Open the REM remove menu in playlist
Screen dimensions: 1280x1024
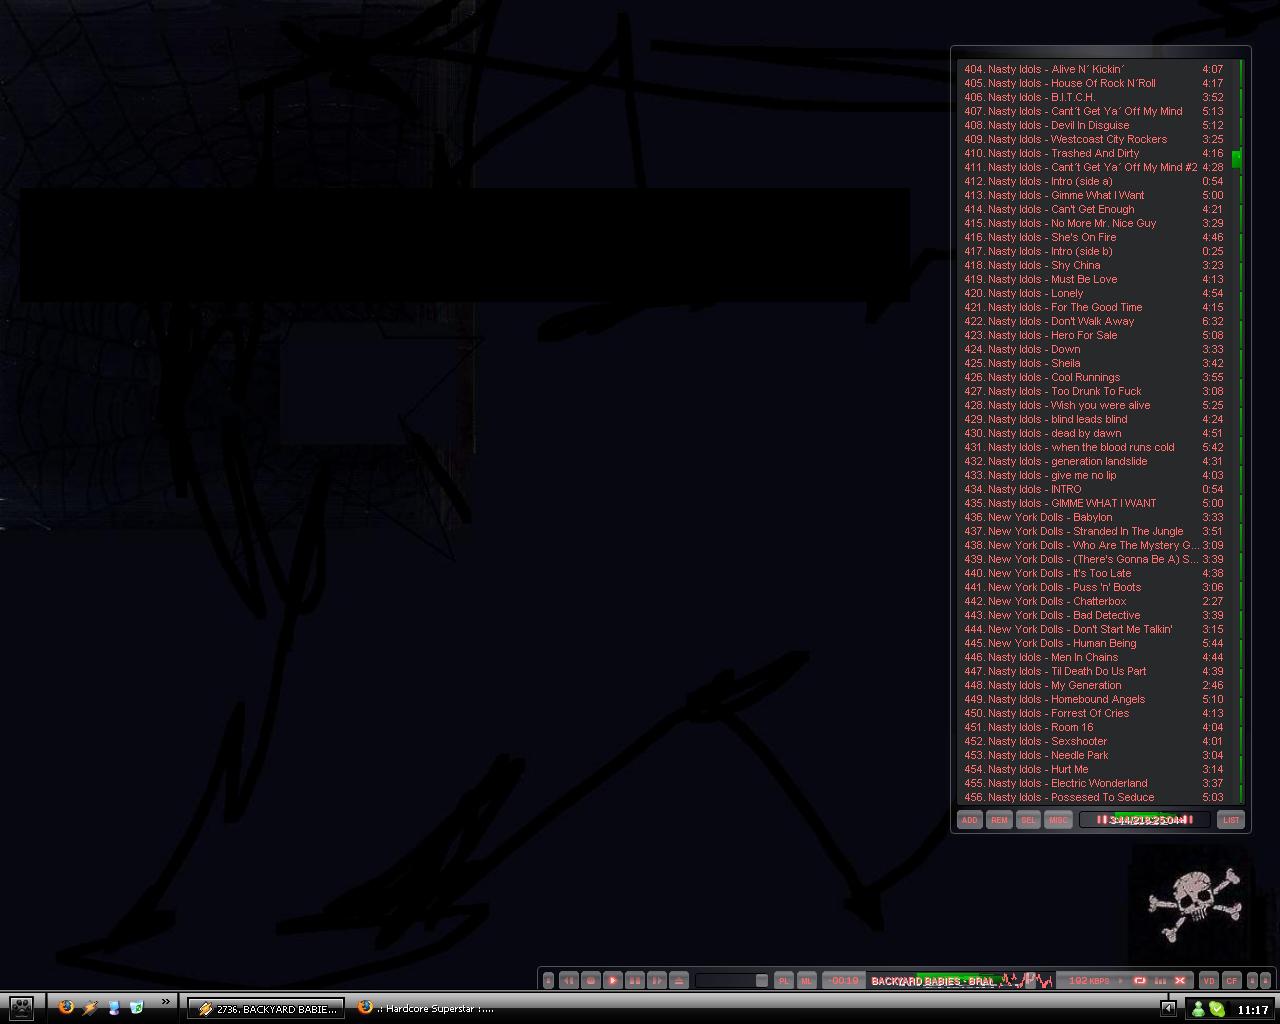999,820
